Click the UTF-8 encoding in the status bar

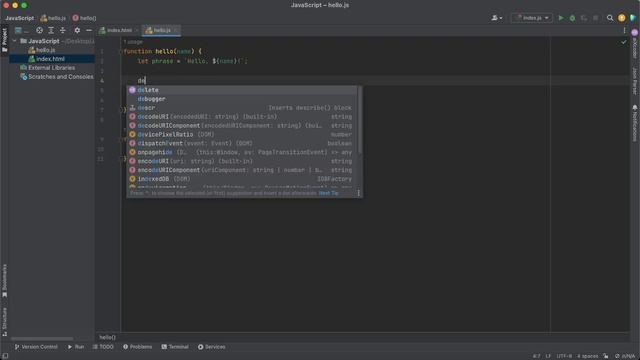[x=564, y=356]
